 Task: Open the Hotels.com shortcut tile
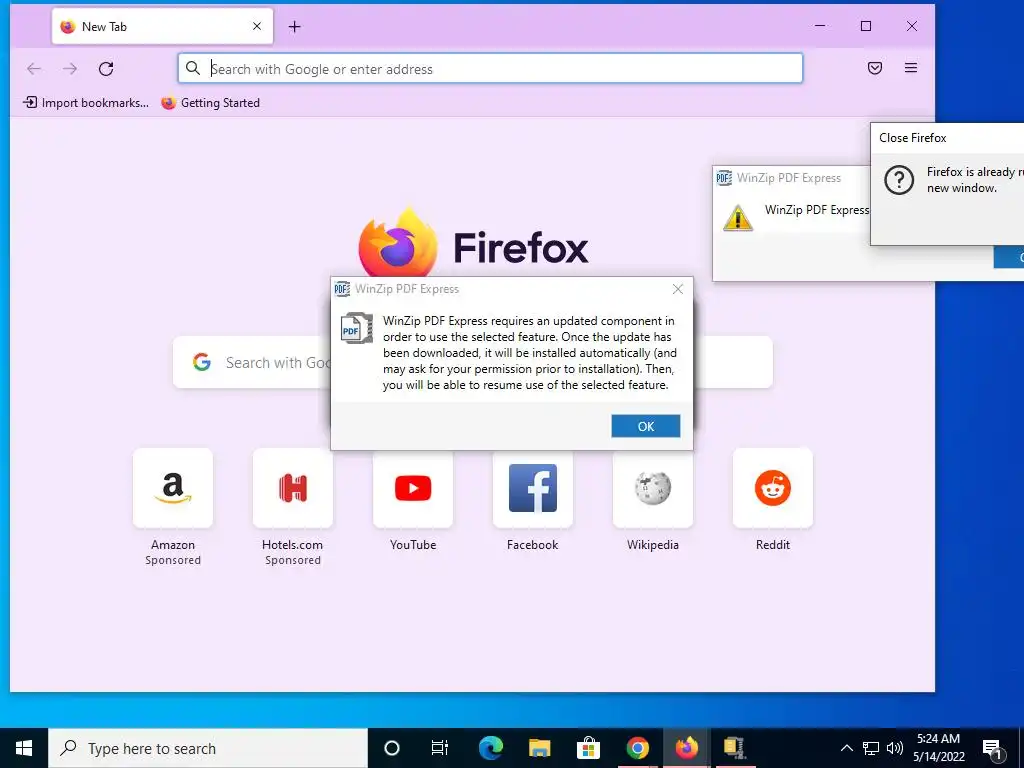tap(293, 488)
